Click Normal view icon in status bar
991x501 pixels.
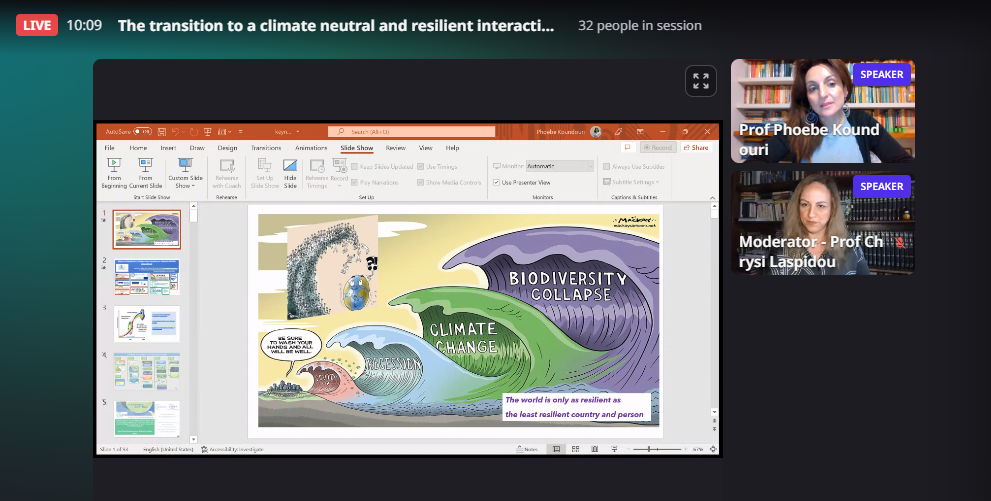pos(556,450)
